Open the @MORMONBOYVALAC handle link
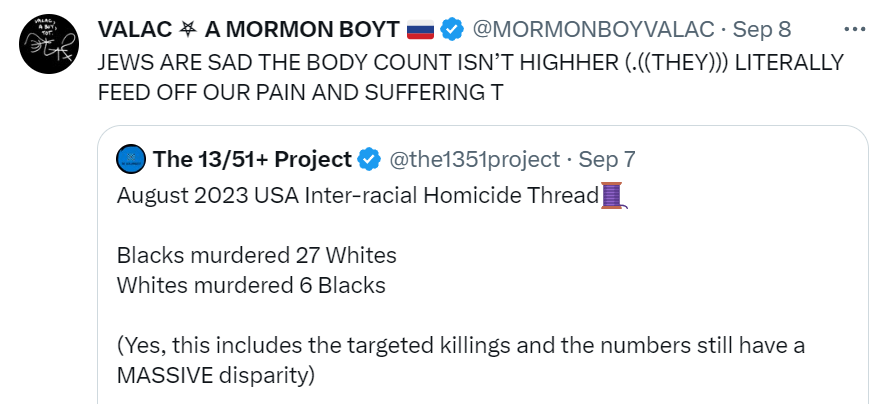 click(593, 29)
